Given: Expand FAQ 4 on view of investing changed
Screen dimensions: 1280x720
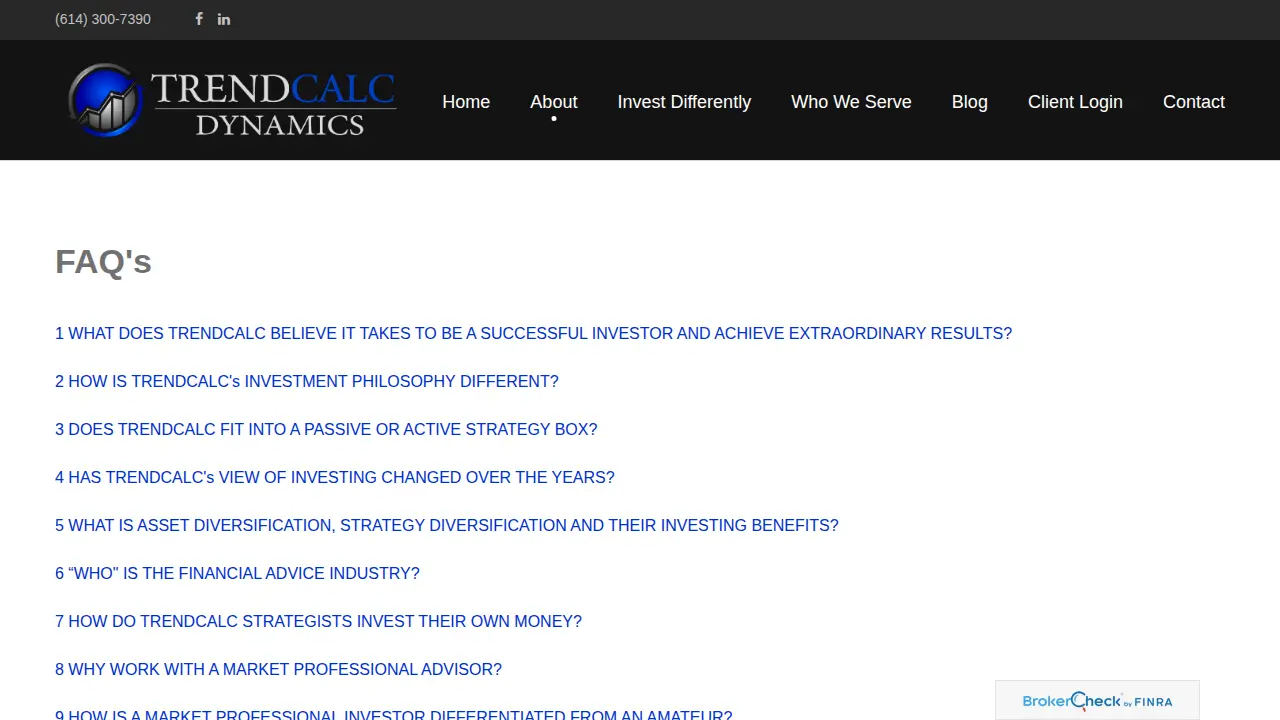Looking at the screenshot, I should click(x=335, y=477).
